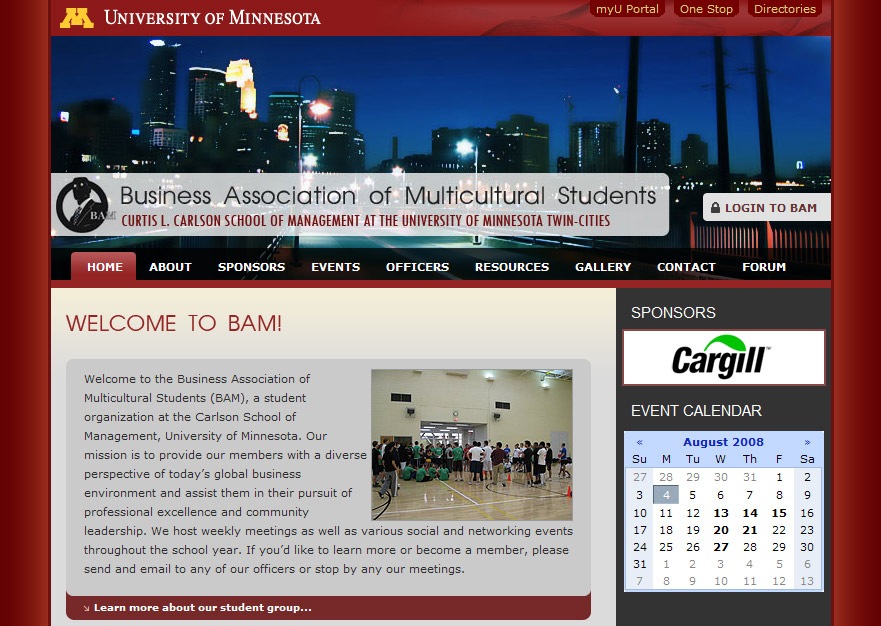Viewport: 881px width, 626px height.
Task: Select August 25 in calendar
Action: pyautogui.click(x=666, y=547)
